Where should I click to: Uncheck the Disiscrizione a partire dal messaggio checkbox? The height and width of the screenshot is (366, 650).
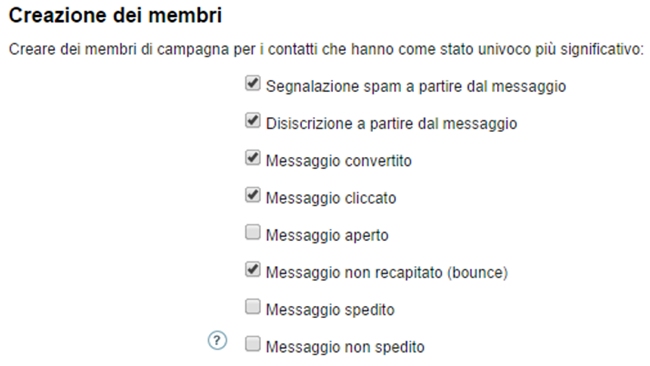(x=252, y=121)
